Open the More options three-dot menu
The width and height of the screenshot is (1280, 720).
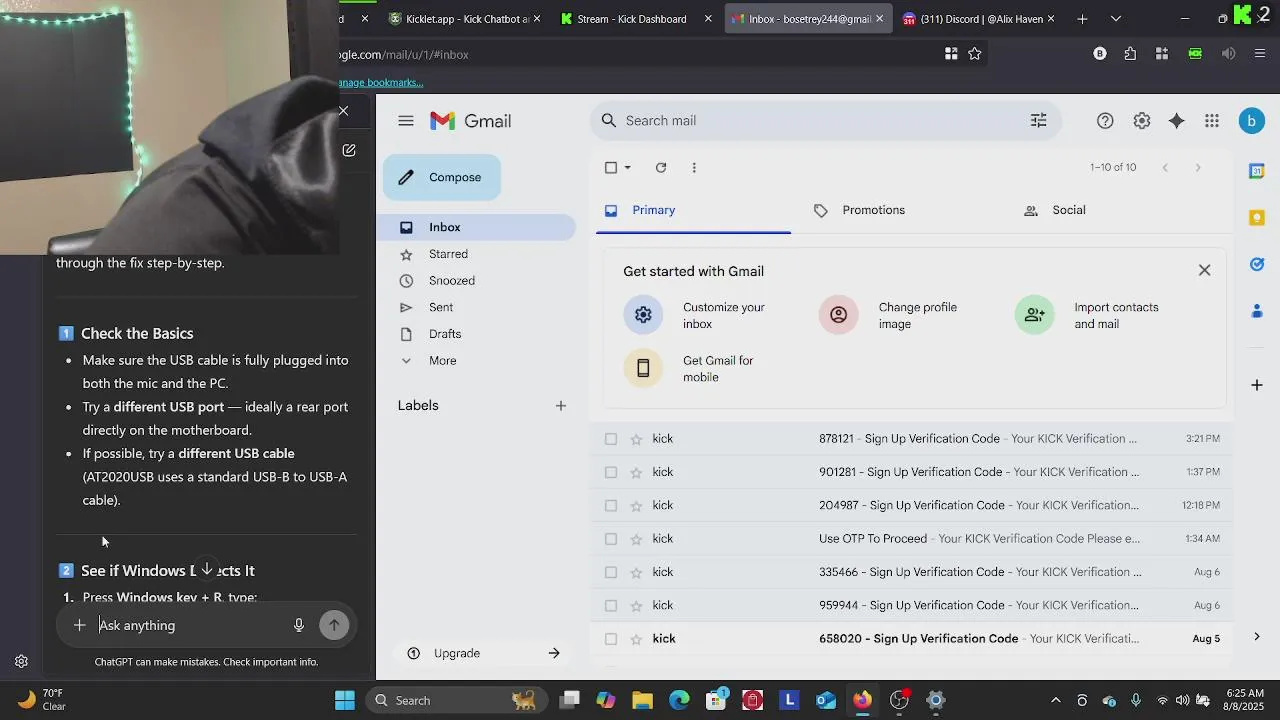pyautogui.click(x=694, y=168)
